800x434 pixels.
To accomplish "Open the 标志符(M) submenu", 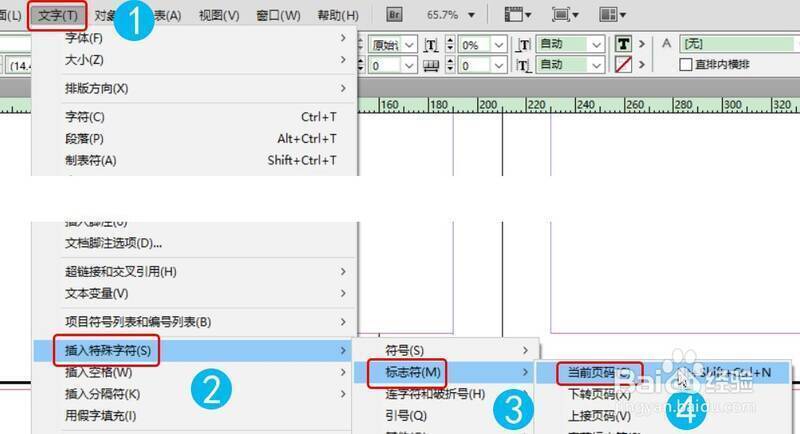I will tap(446, 372).
